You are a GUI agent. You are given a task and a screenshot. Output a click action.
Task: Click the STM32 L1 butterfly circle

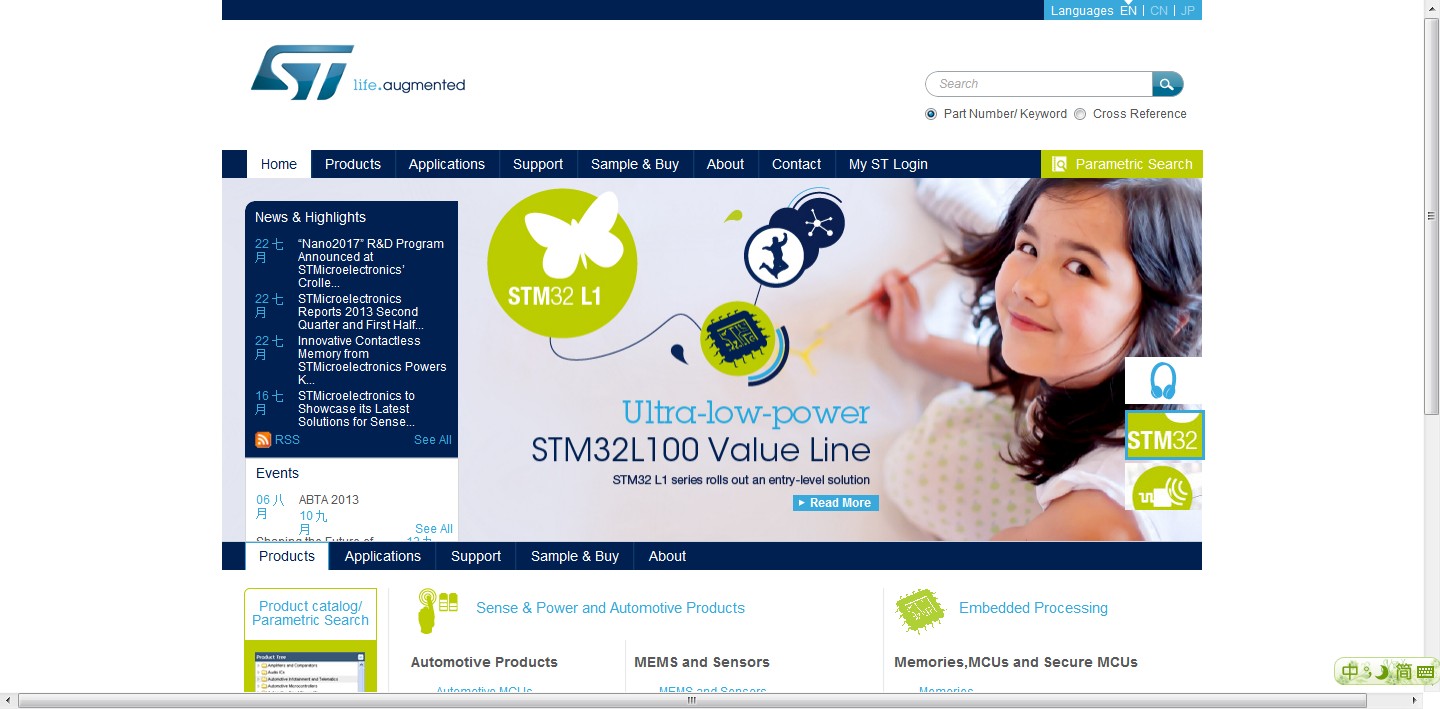562,264
